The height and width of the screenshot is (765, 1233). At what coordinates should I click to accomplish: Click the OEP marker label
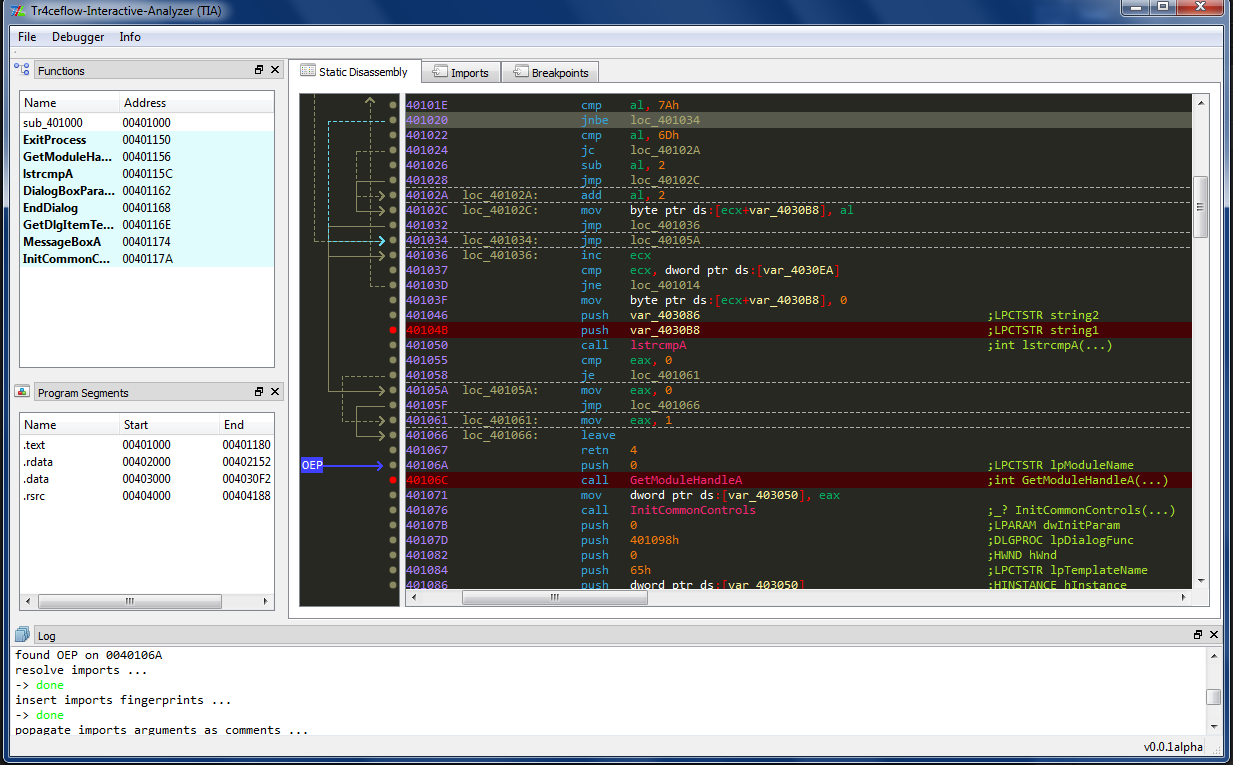tap(313, 465)
